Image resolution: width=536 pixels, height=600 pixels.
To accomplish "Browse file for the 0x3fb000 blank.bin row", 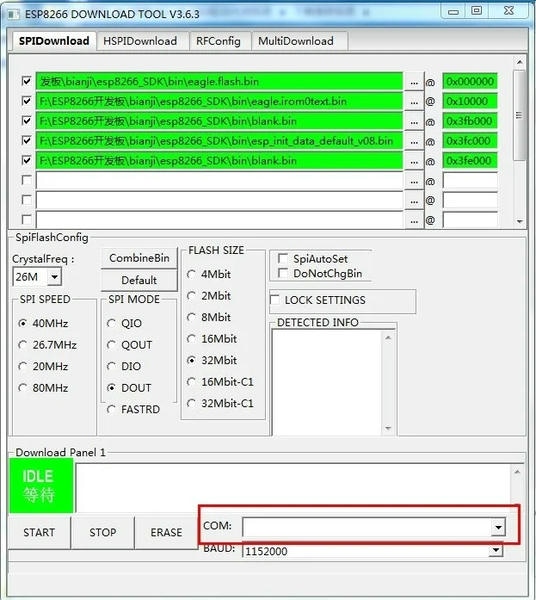I will coord(414,122).
